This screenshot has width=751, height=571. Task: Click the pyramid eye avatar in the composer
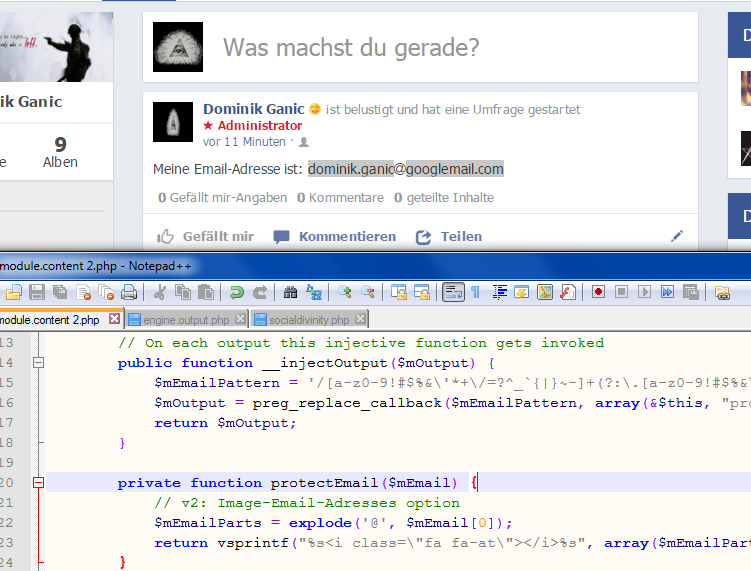[178, 47]
